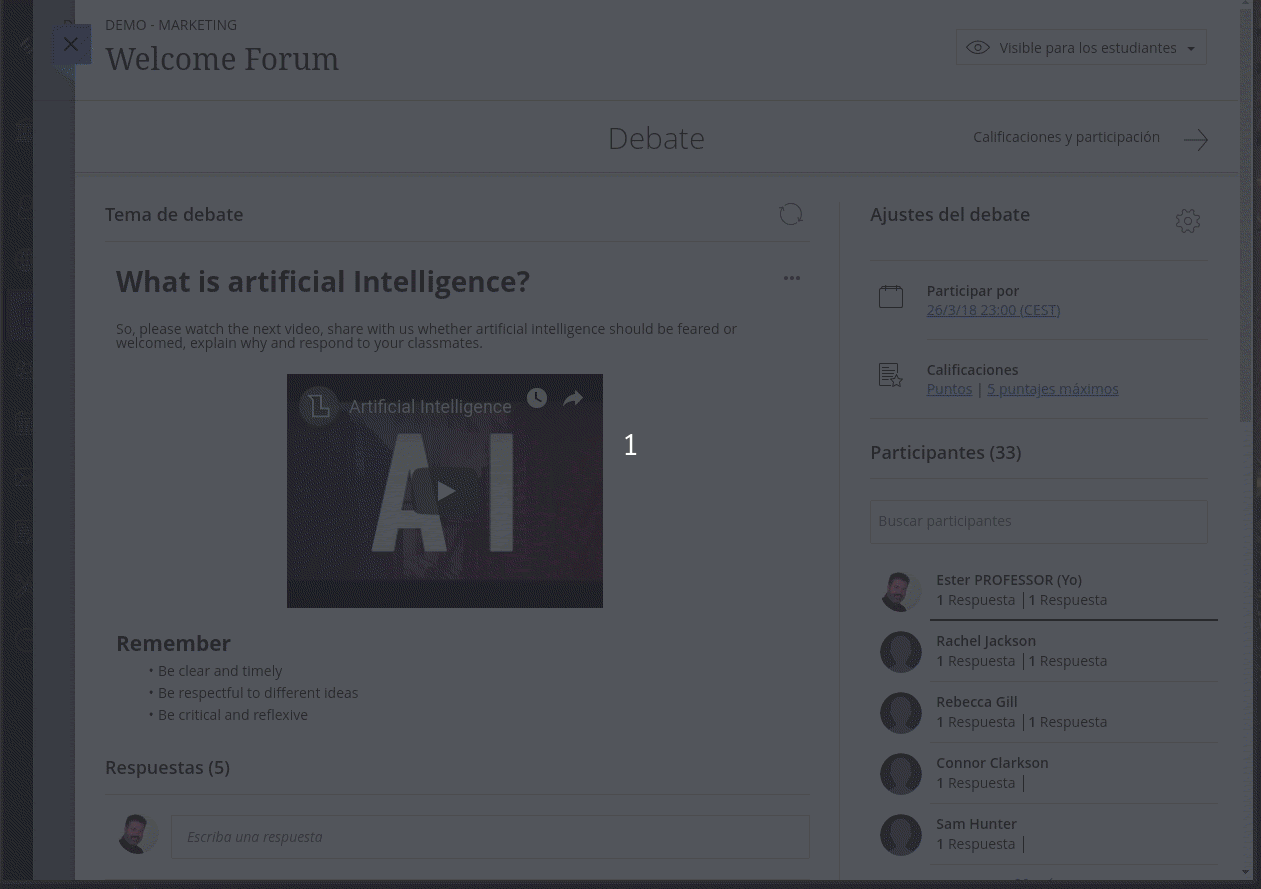This screenshot has width=1261, height=889.
Task: Open the 5 puntajes máximos link
Action: 1053,389
